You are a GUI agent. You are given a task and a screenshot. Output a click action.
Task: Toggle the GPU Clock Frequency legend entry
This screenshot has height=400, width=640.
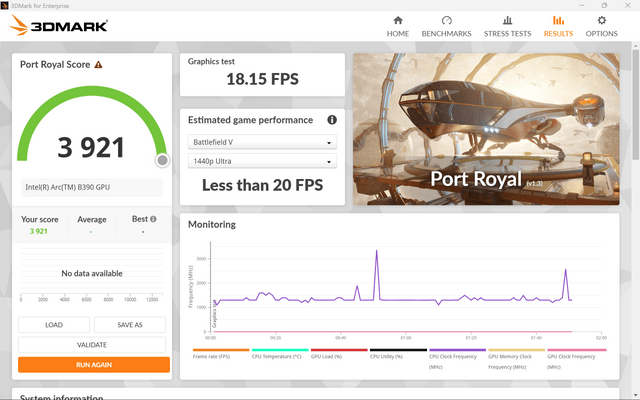click(576, 359)
